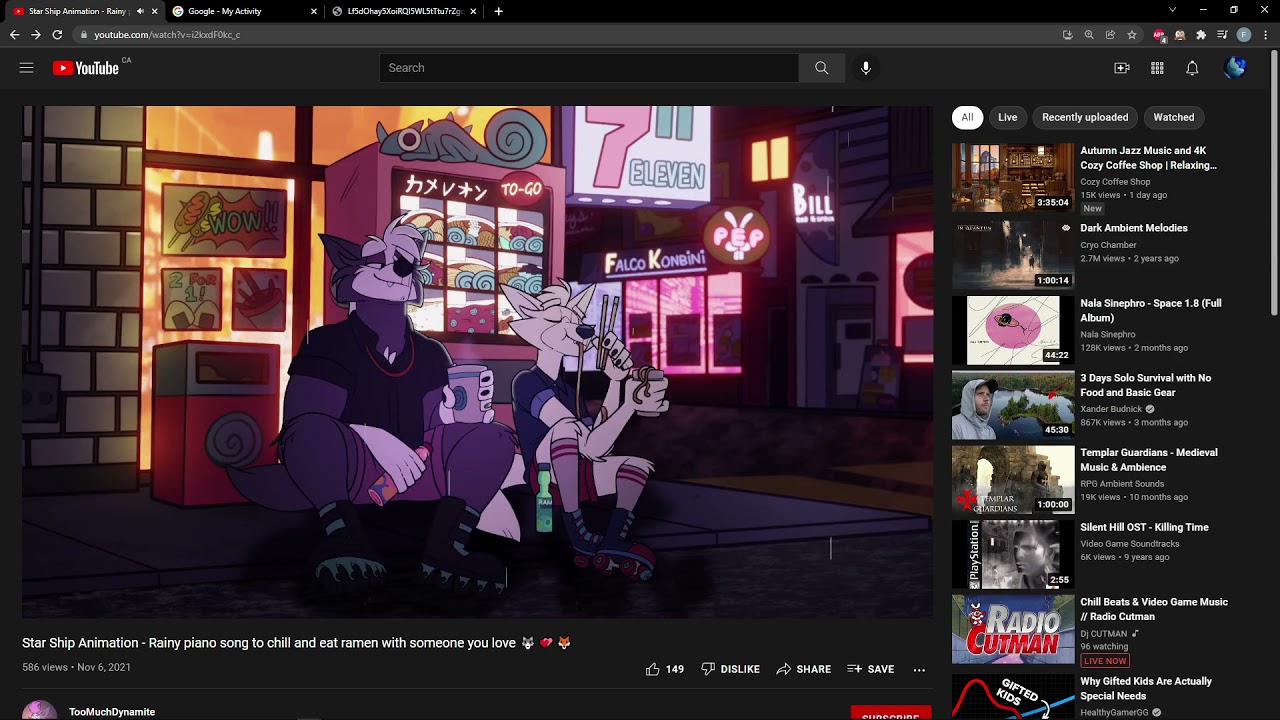Click the Dj CUTMAN channel name
Image resolution: width=1280 pixels, height=720 pixels.
1103,634
